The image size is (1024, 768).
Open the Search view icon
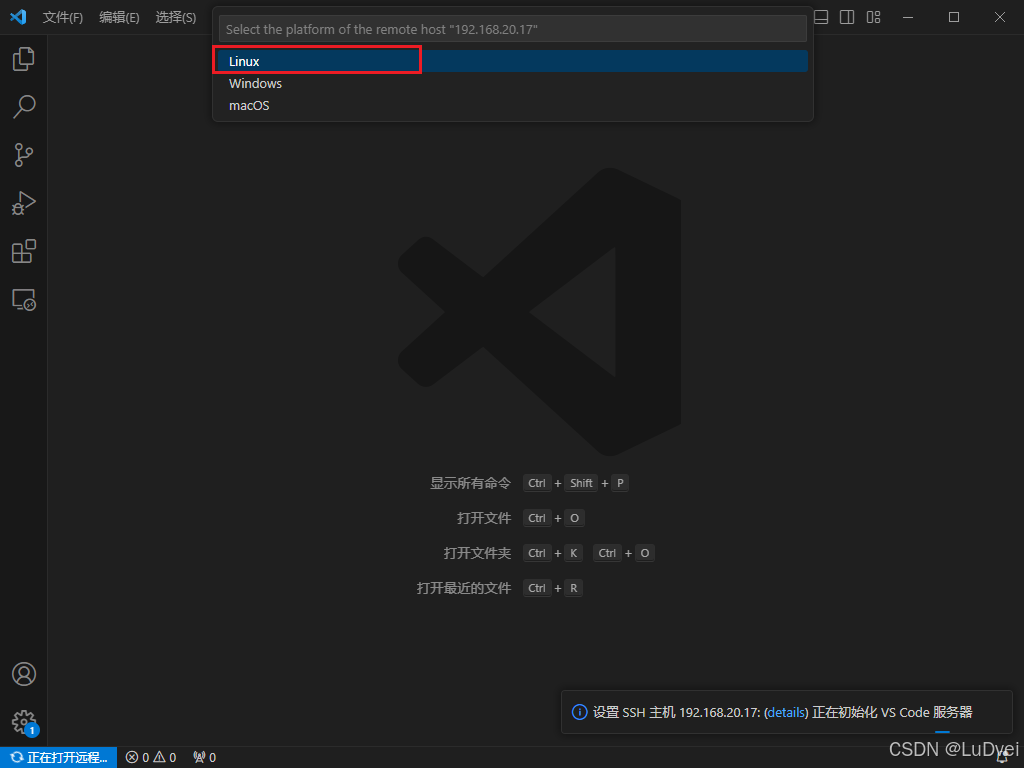pyautogui.click(x=24, y=106)
